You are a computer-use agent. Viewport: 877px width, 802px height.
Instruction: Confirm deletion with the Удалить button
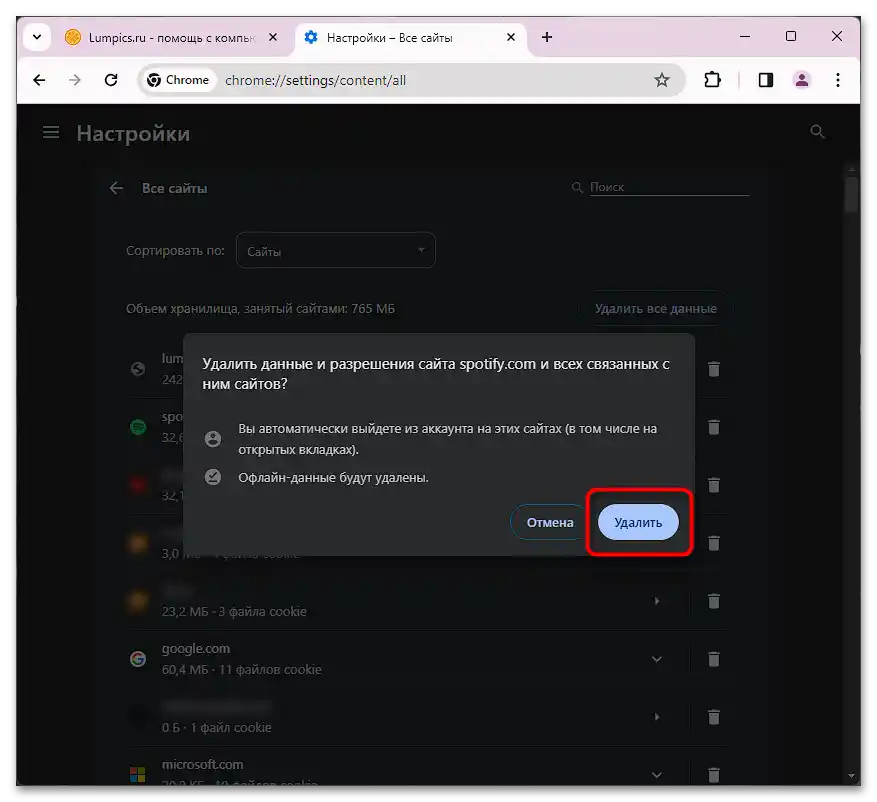(637, 521)
